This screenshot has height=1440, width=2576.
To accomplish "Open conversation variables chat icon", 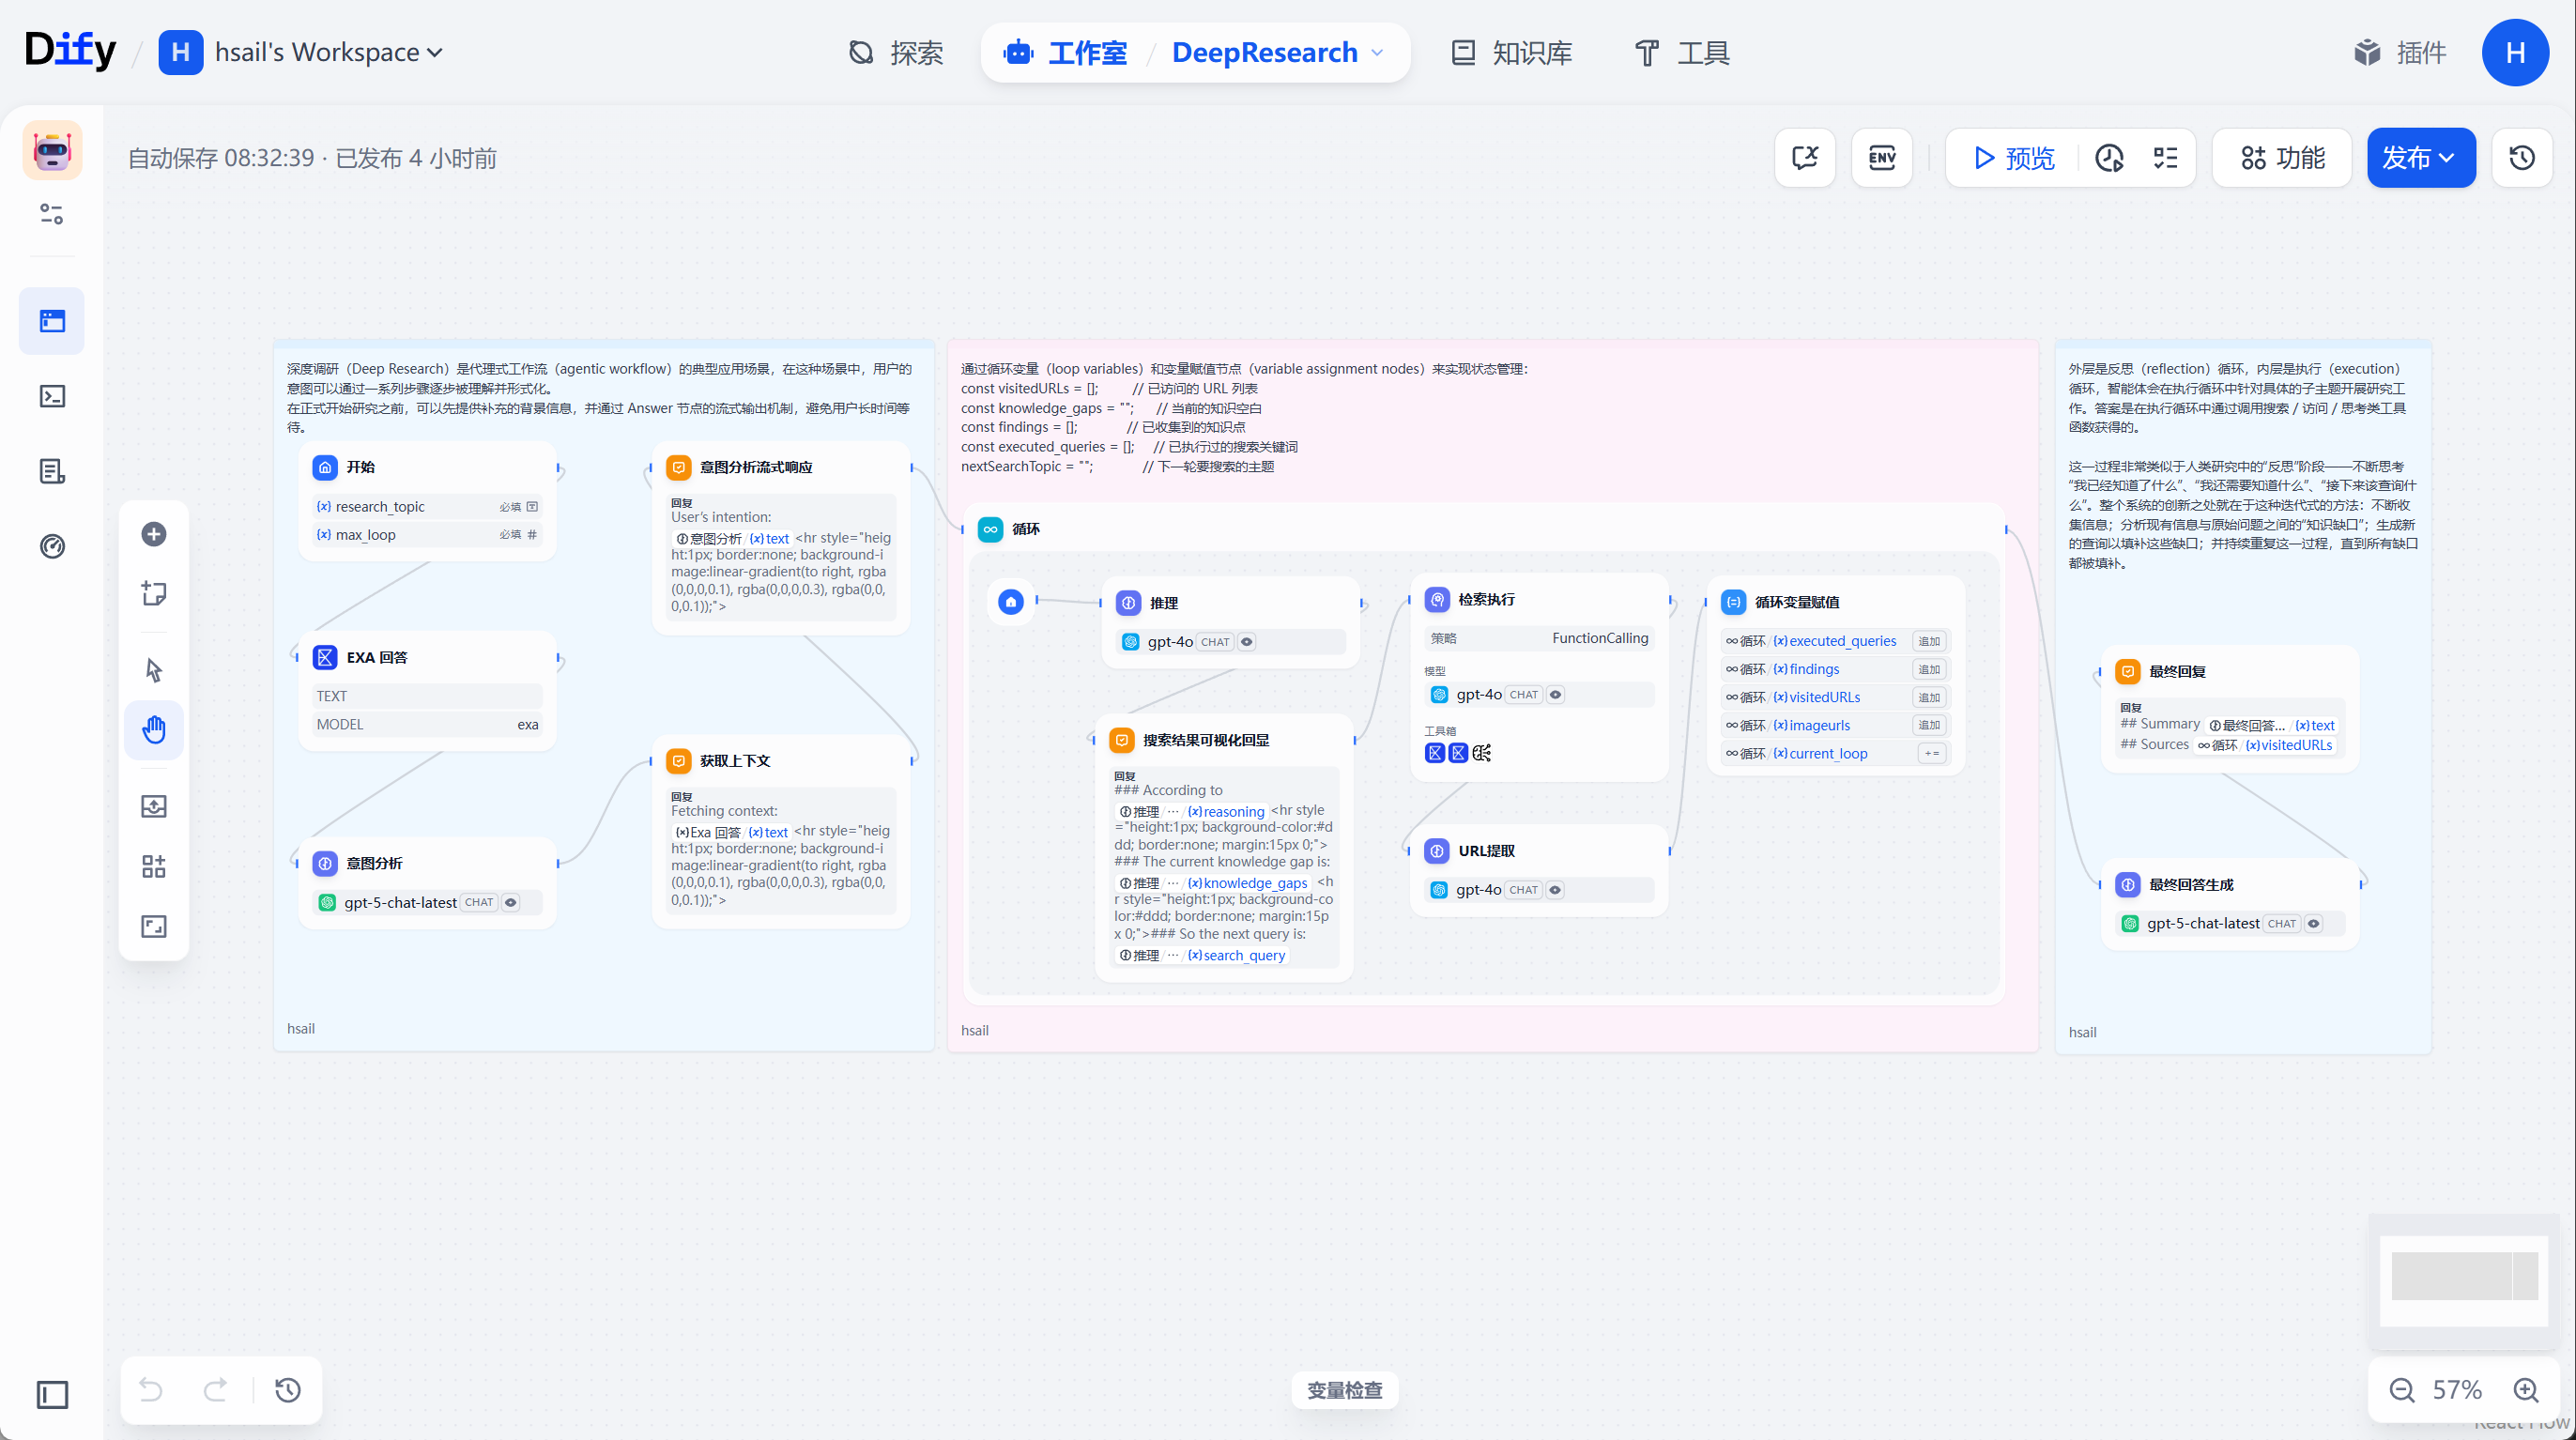I will coord(1805,158).
